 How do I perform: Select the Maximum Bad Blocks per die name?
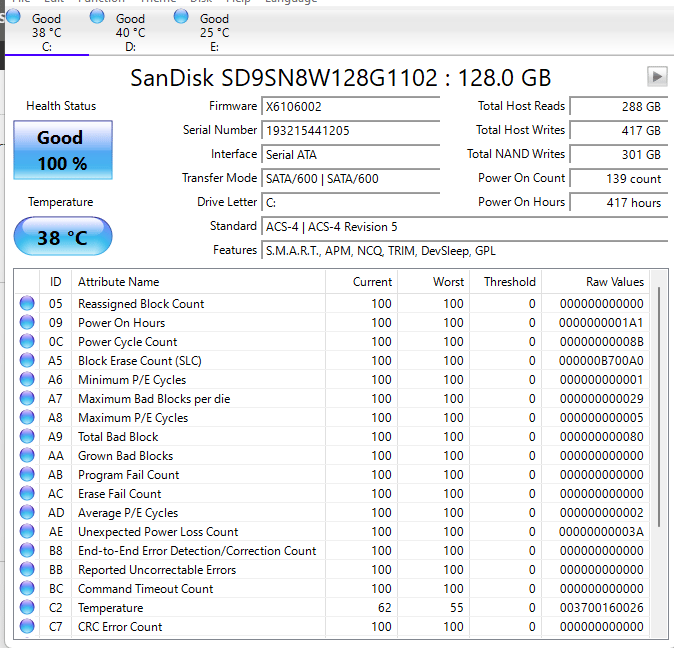click(x=154, y=399)
